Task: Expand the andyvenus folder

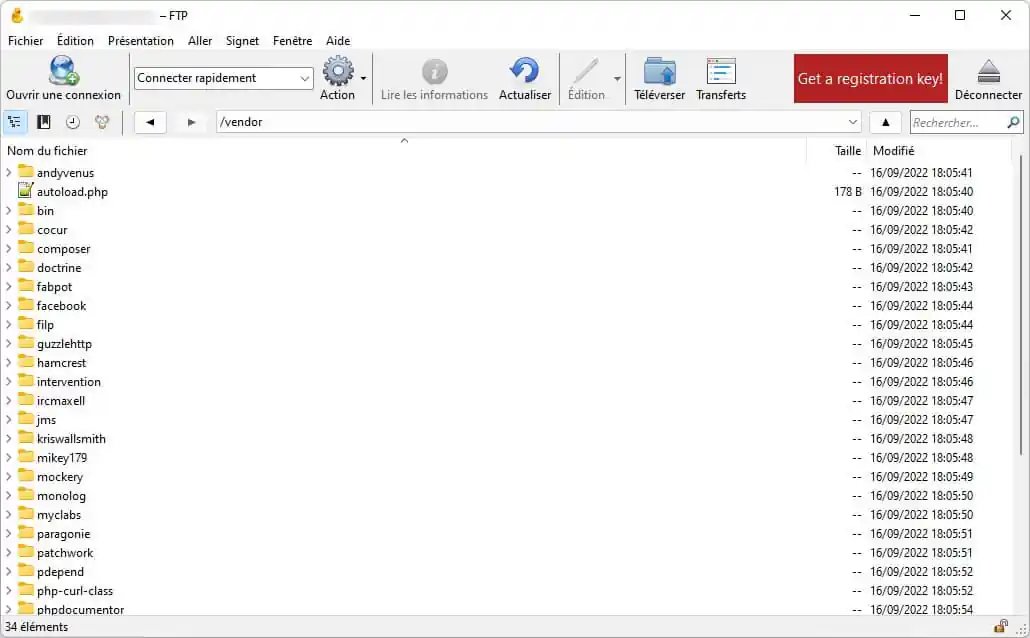Action: click(x=9, y=172)
